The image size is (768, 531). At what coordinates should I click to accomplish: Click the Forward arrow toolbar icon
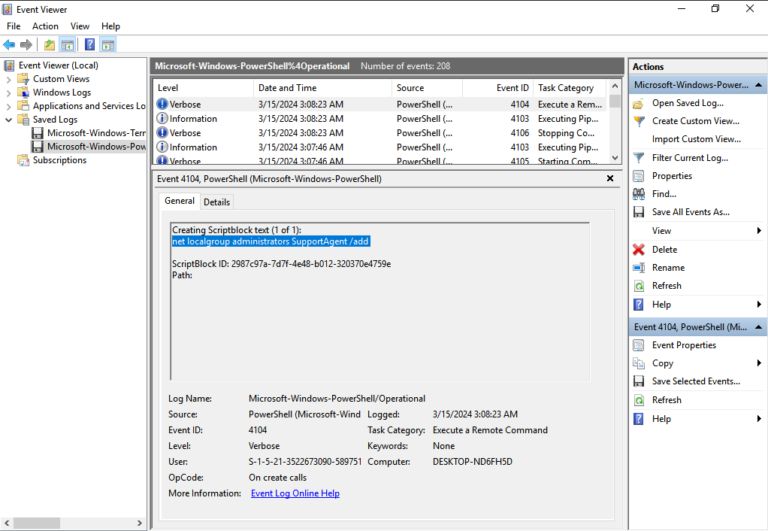pos(26,45)
